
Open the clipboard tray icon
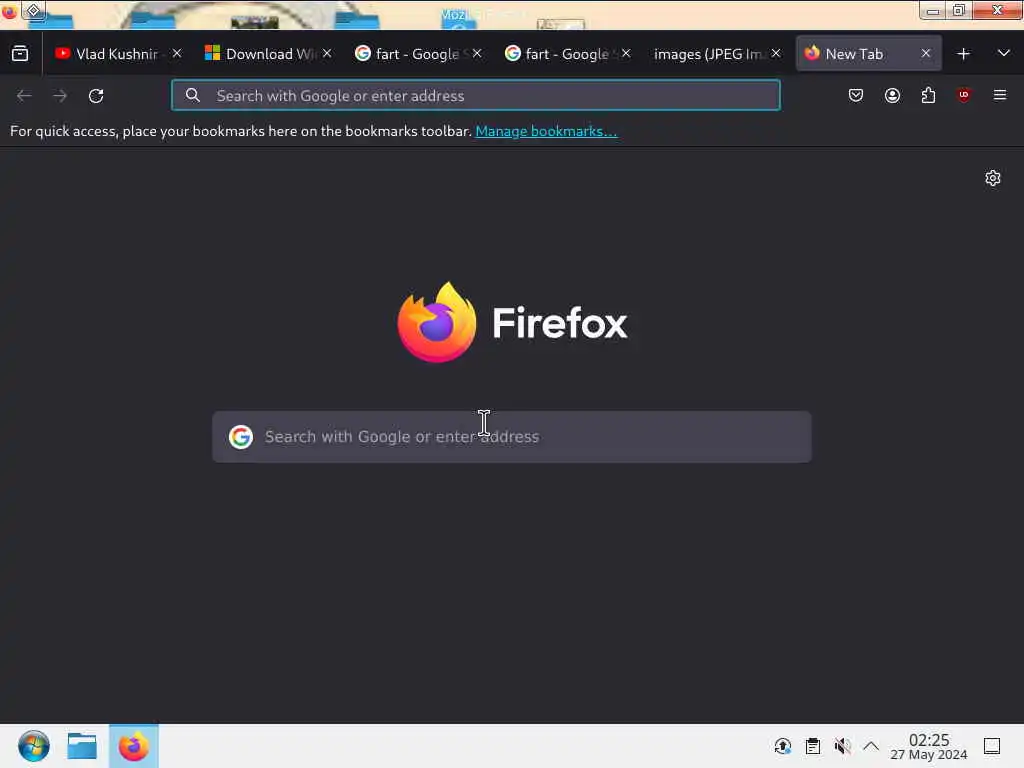812,746
